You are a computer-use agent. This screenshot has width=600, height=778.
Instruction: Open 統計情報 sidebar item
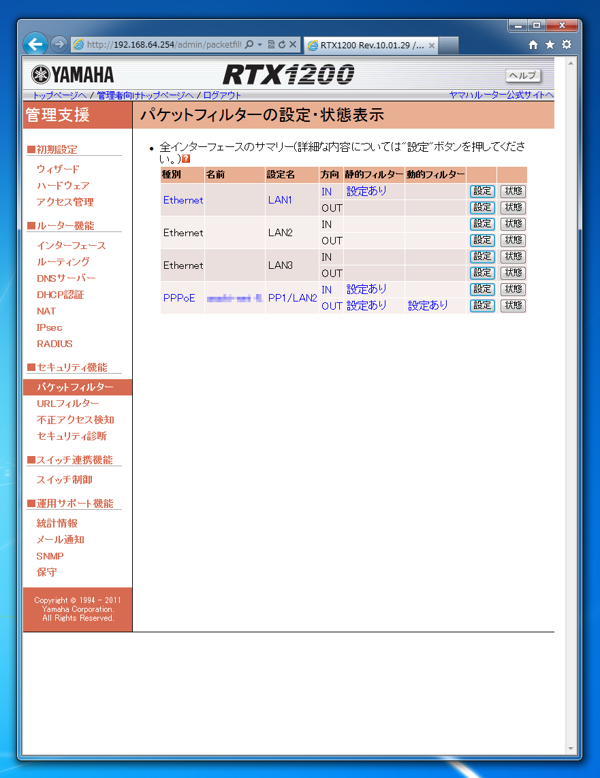[x=57, y=523]
